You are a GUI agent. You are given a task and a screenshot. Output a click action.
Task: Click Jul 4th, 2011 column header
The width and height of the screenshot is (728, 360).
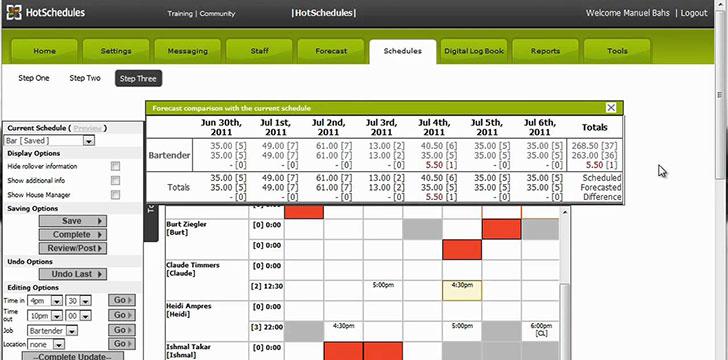click(434, 127)
